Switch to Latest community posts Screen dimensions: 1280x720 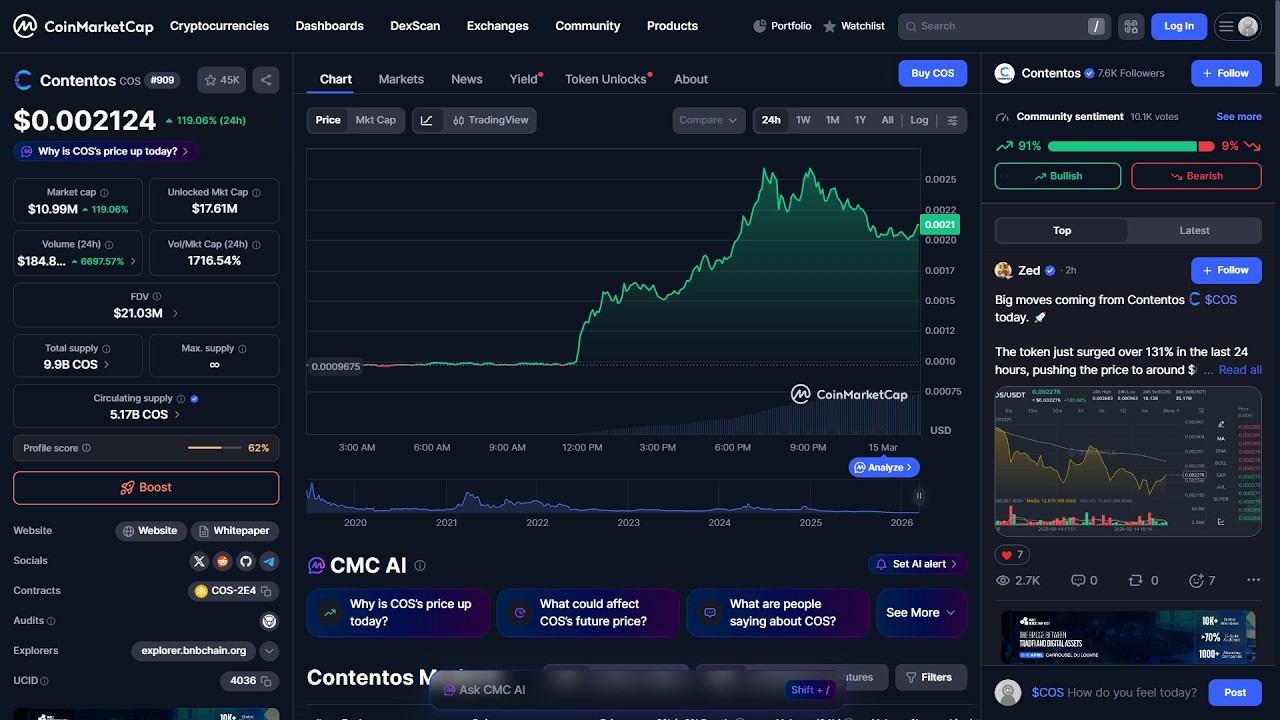(1194, 230)
